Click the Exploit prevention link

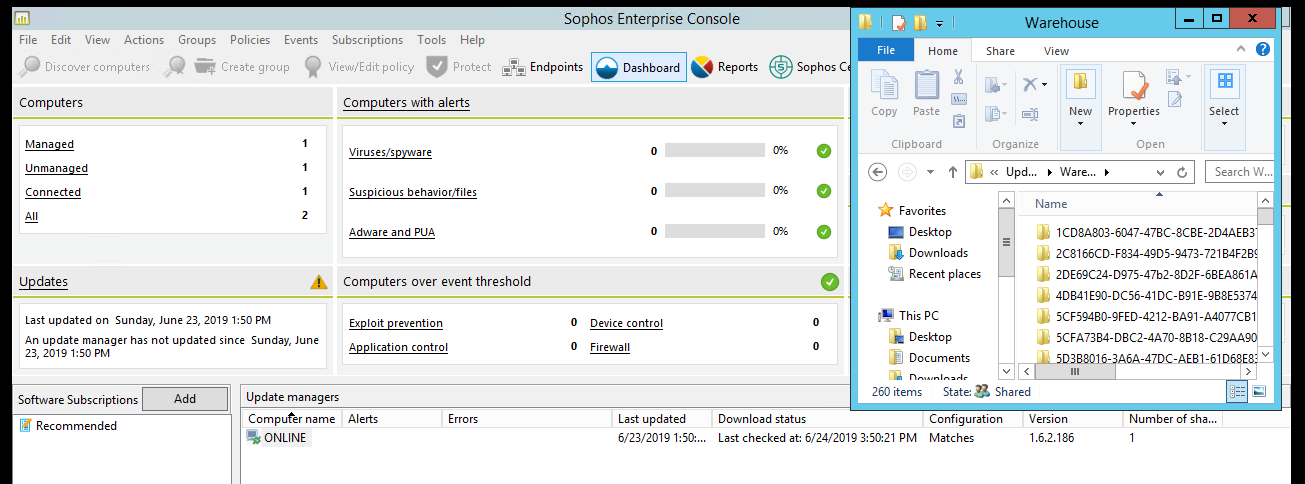pyautogui.click(x=396, y=323)
